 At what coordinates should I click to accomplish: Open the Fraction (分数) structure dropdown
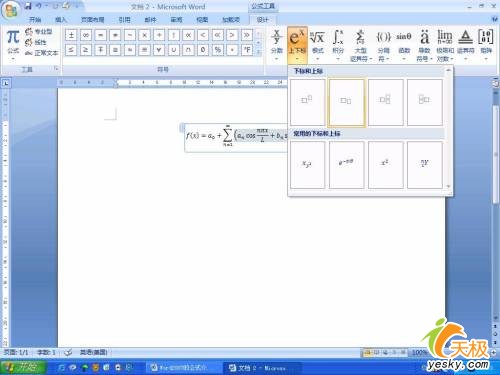pos(277,45)
